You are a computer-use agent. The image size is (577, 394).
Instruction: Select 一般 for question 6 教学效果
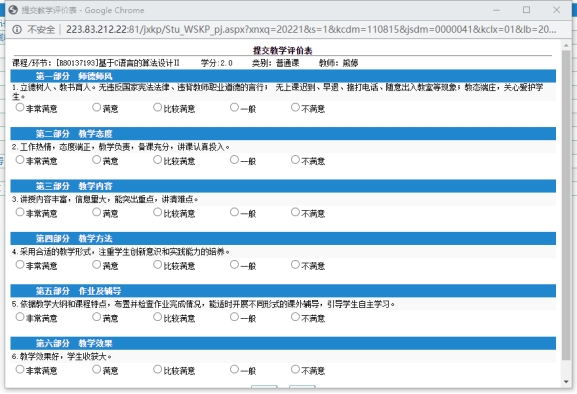pos(234,369)
